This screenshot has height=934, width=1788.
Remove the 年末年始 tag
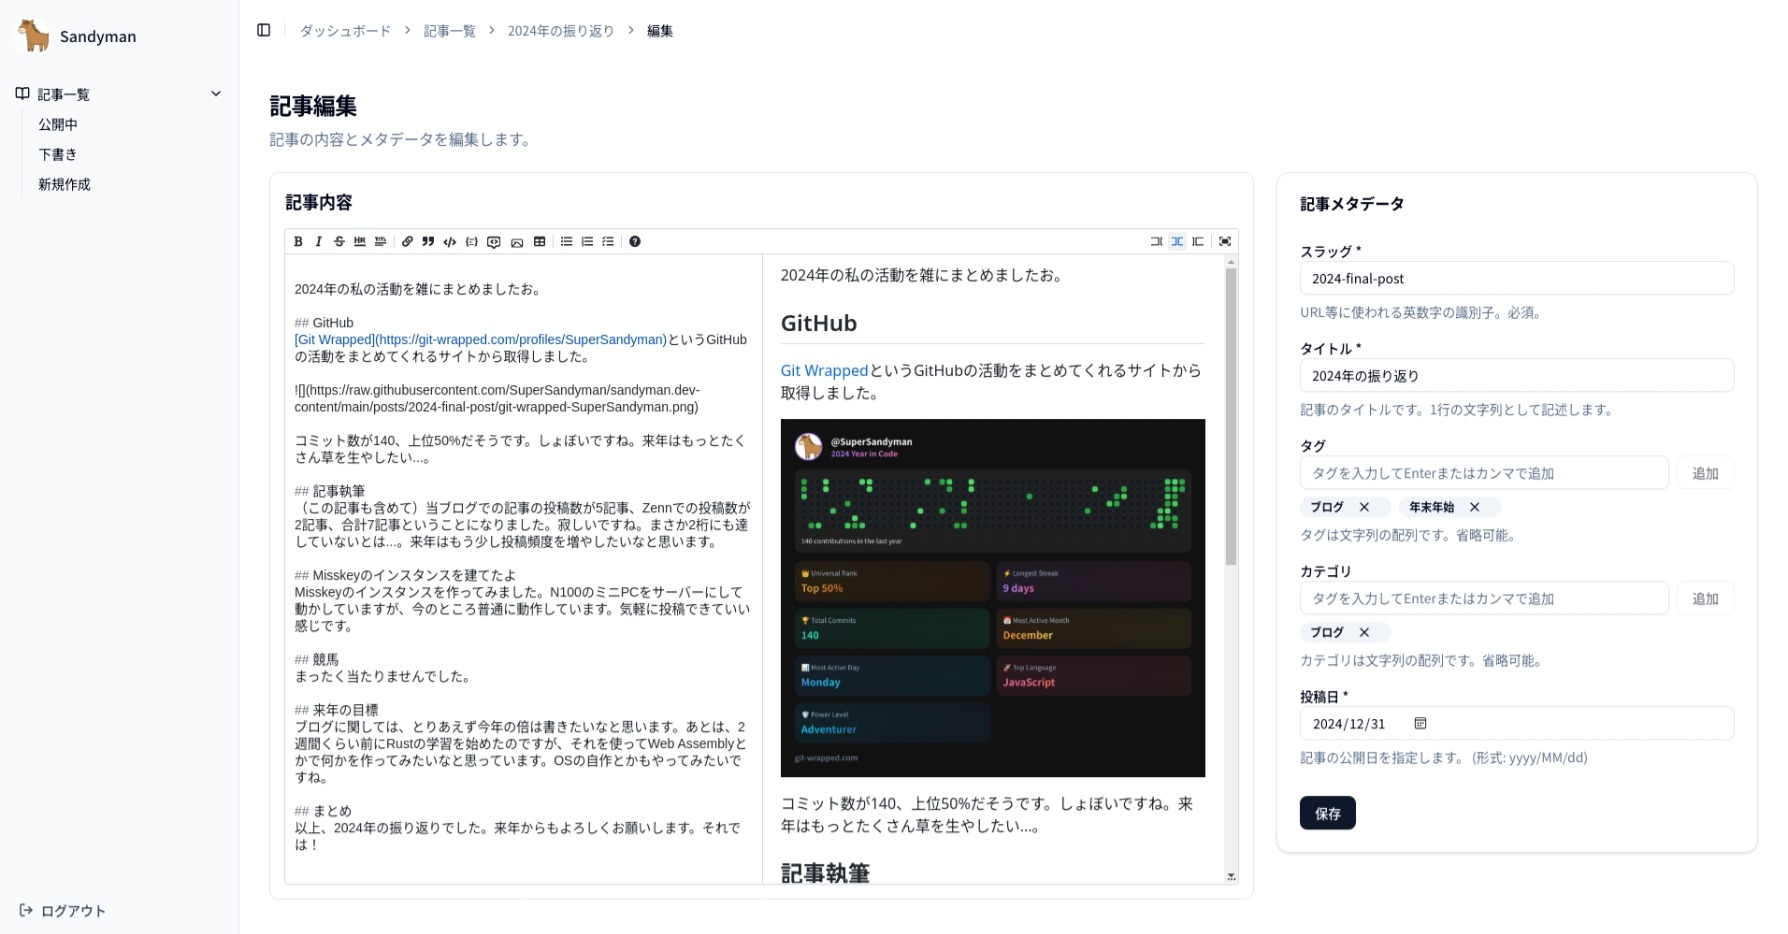[1474, 507]
